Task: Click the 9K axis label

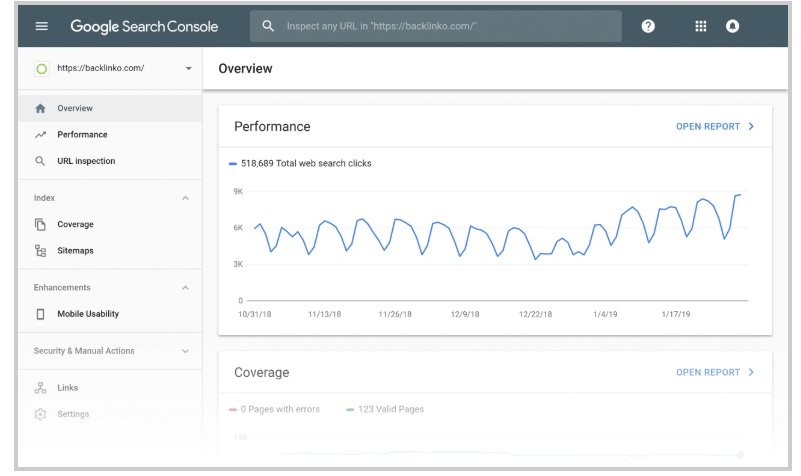Action: (x=238, y=192)
